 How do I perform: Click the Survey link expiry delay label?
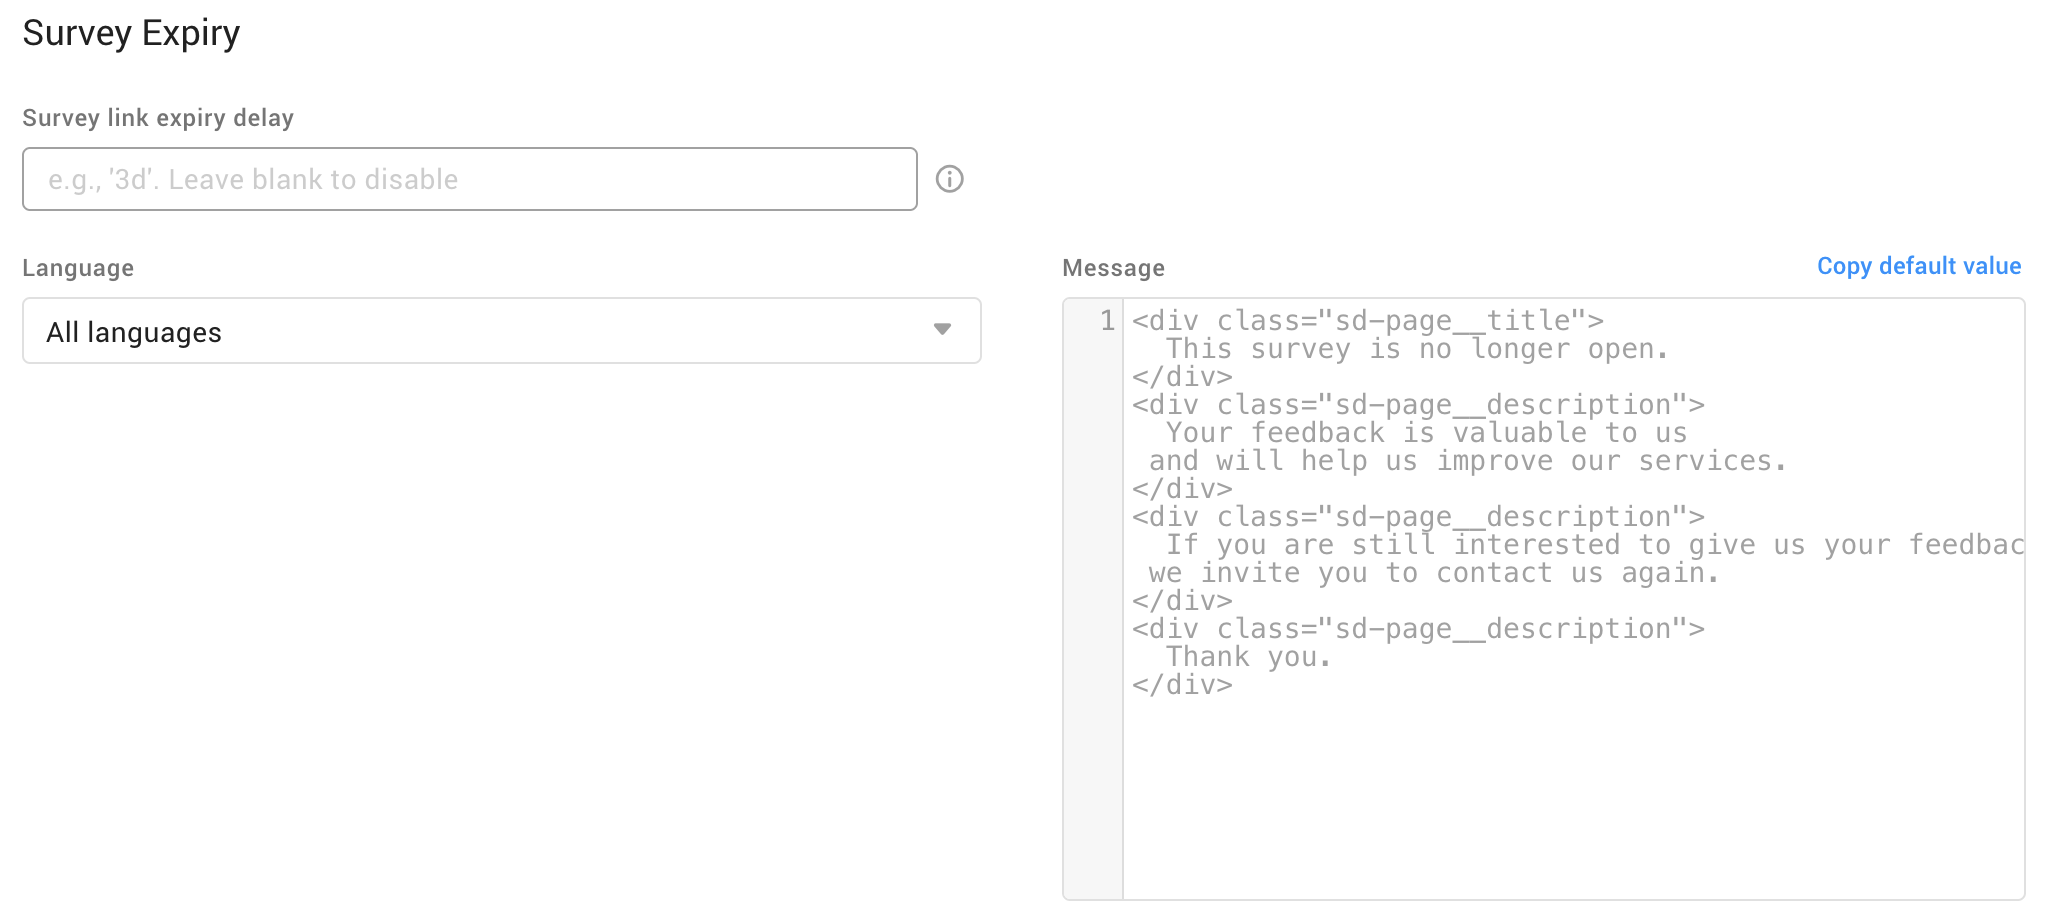(158, 118)
